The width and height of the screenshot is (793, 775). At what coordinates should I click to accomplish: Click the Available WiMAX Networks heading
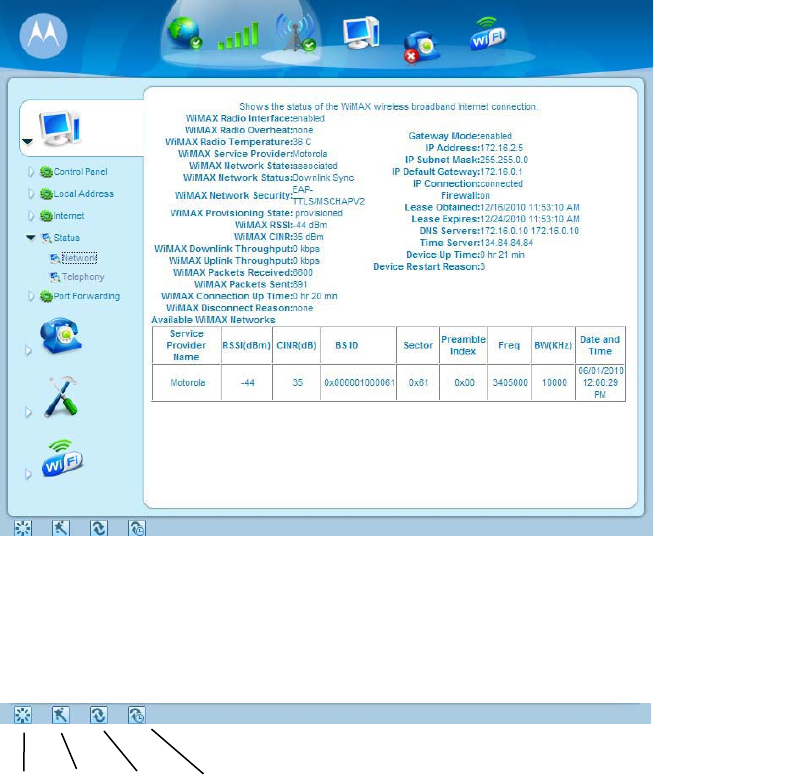tap(213, 320)
